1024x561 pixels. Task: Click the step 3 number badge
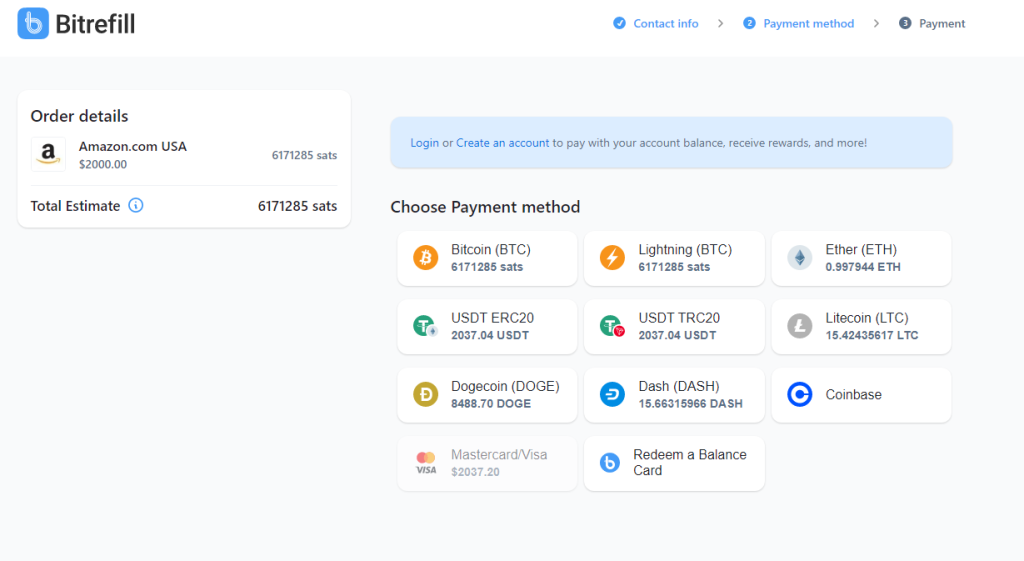point(905,24)
